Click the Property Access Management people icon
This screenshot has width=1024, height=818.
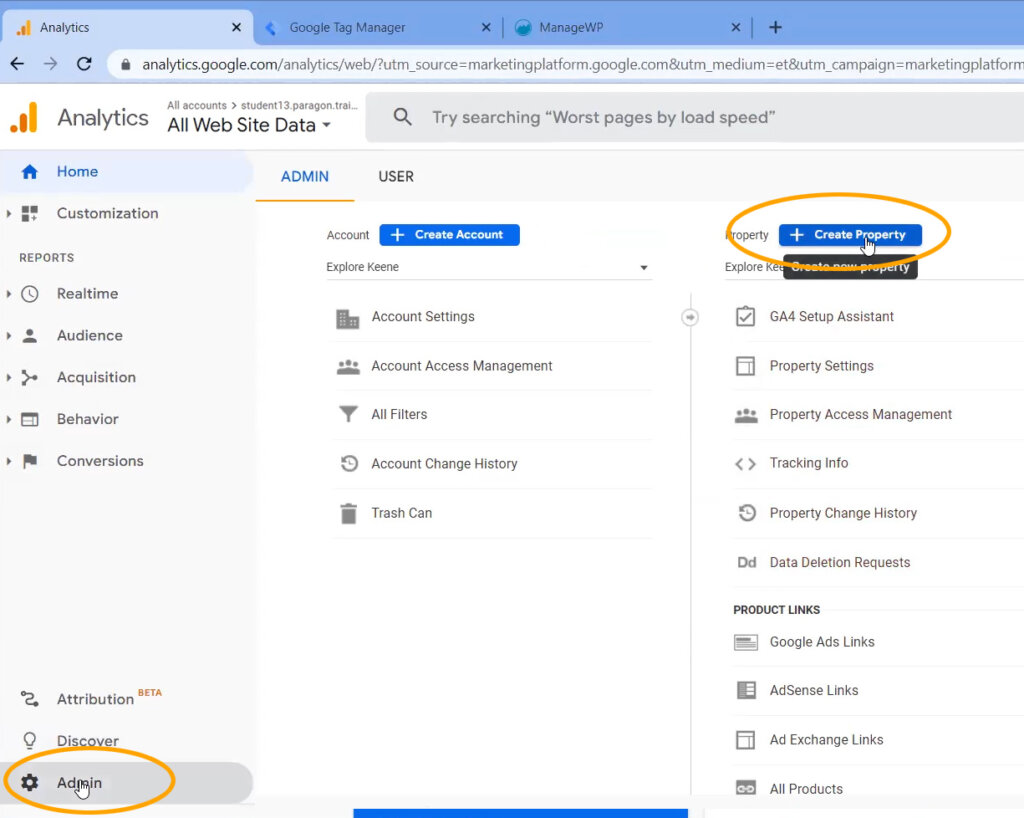click(x=746, y=415)
